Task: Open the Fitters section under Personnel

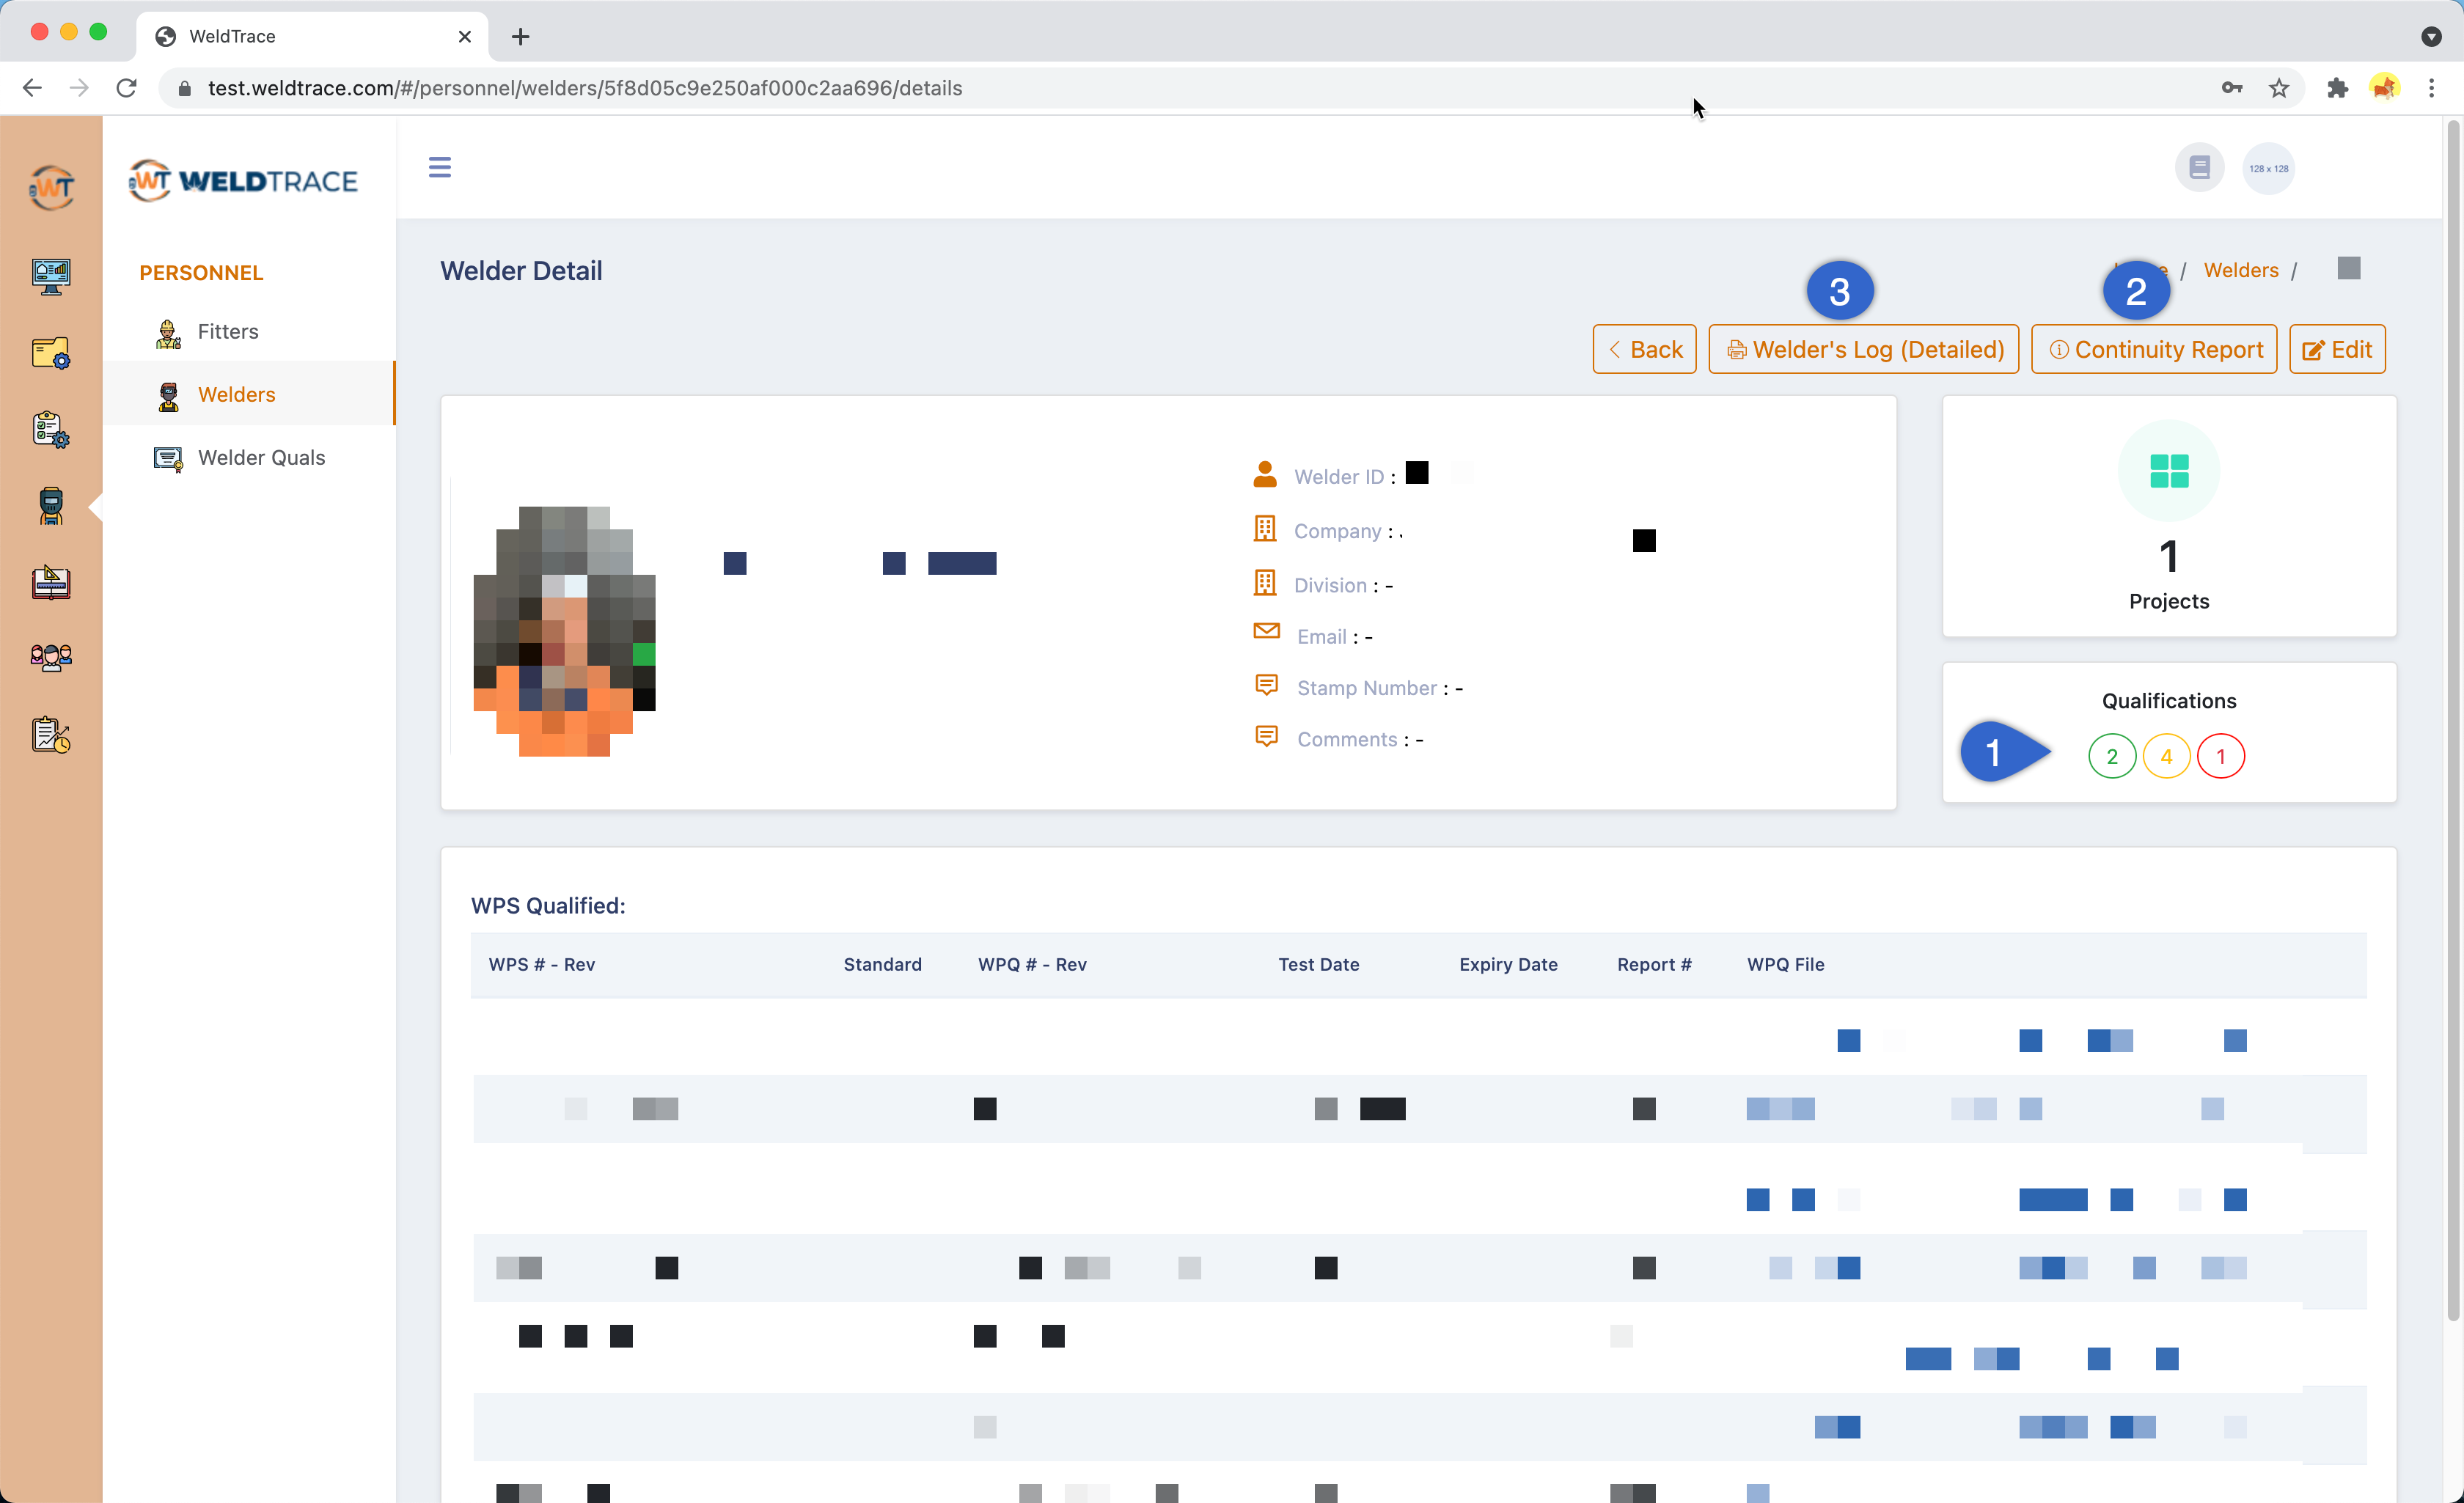Action: coord(227,331)
